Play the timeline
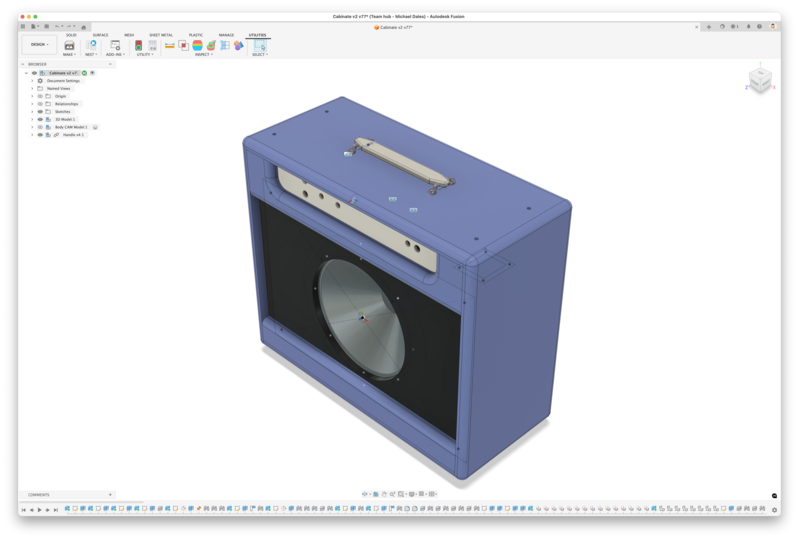The height and width of the screenshot is (540, 799). tap(39, 509)
